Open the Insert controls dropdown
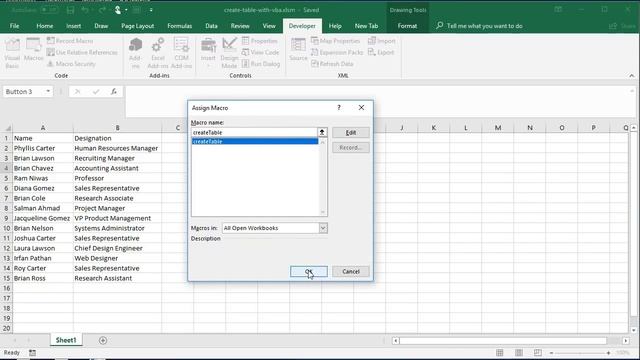This screenshot has width=640, height=360. pos(208,53)
